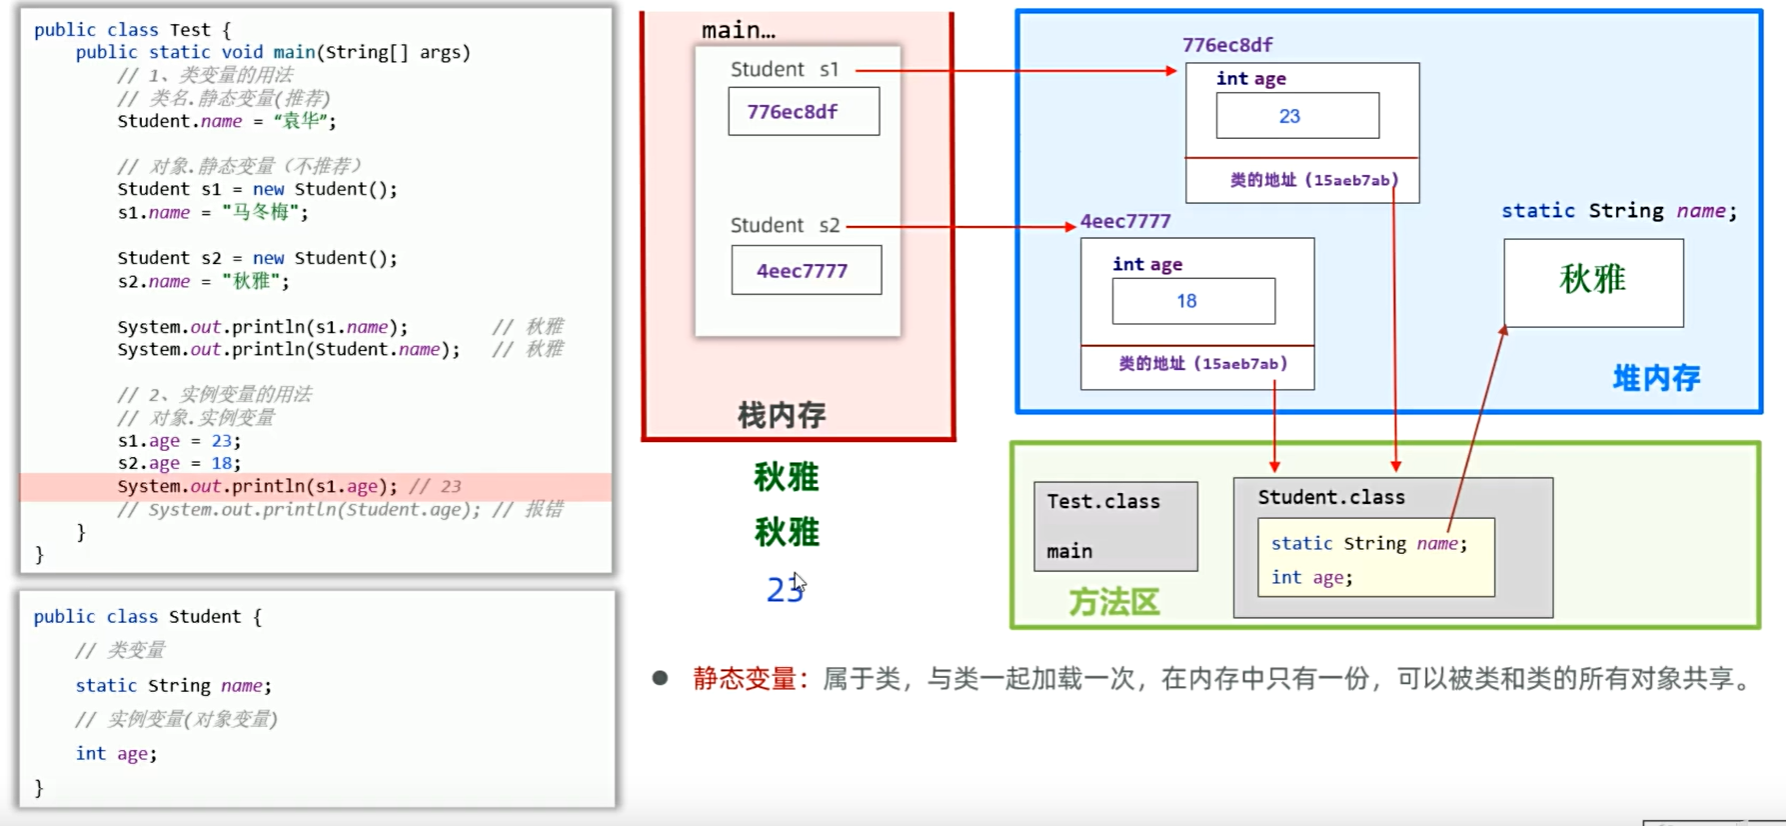This screenshot has height=826, width=1786.
Task: Select the int age box containing 18
Action: click(1193, 301)
